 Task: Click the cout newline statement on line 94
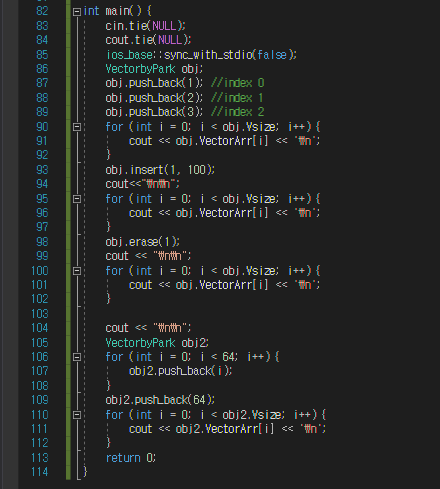(x=143, y=184)
